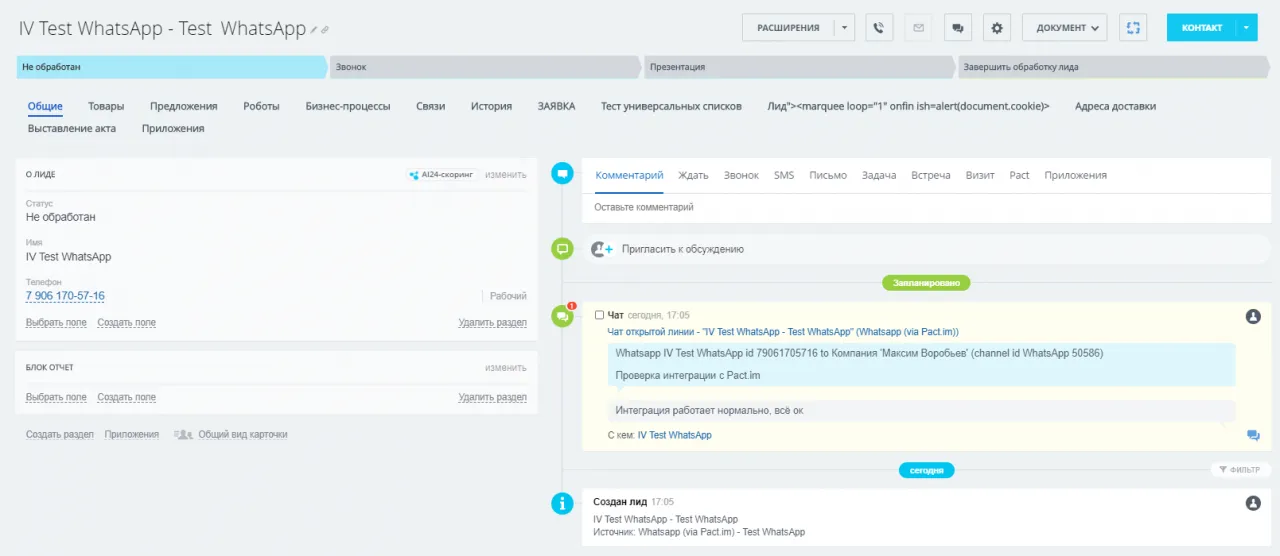Click Пригласить к обсуждению

coord(682,249)
